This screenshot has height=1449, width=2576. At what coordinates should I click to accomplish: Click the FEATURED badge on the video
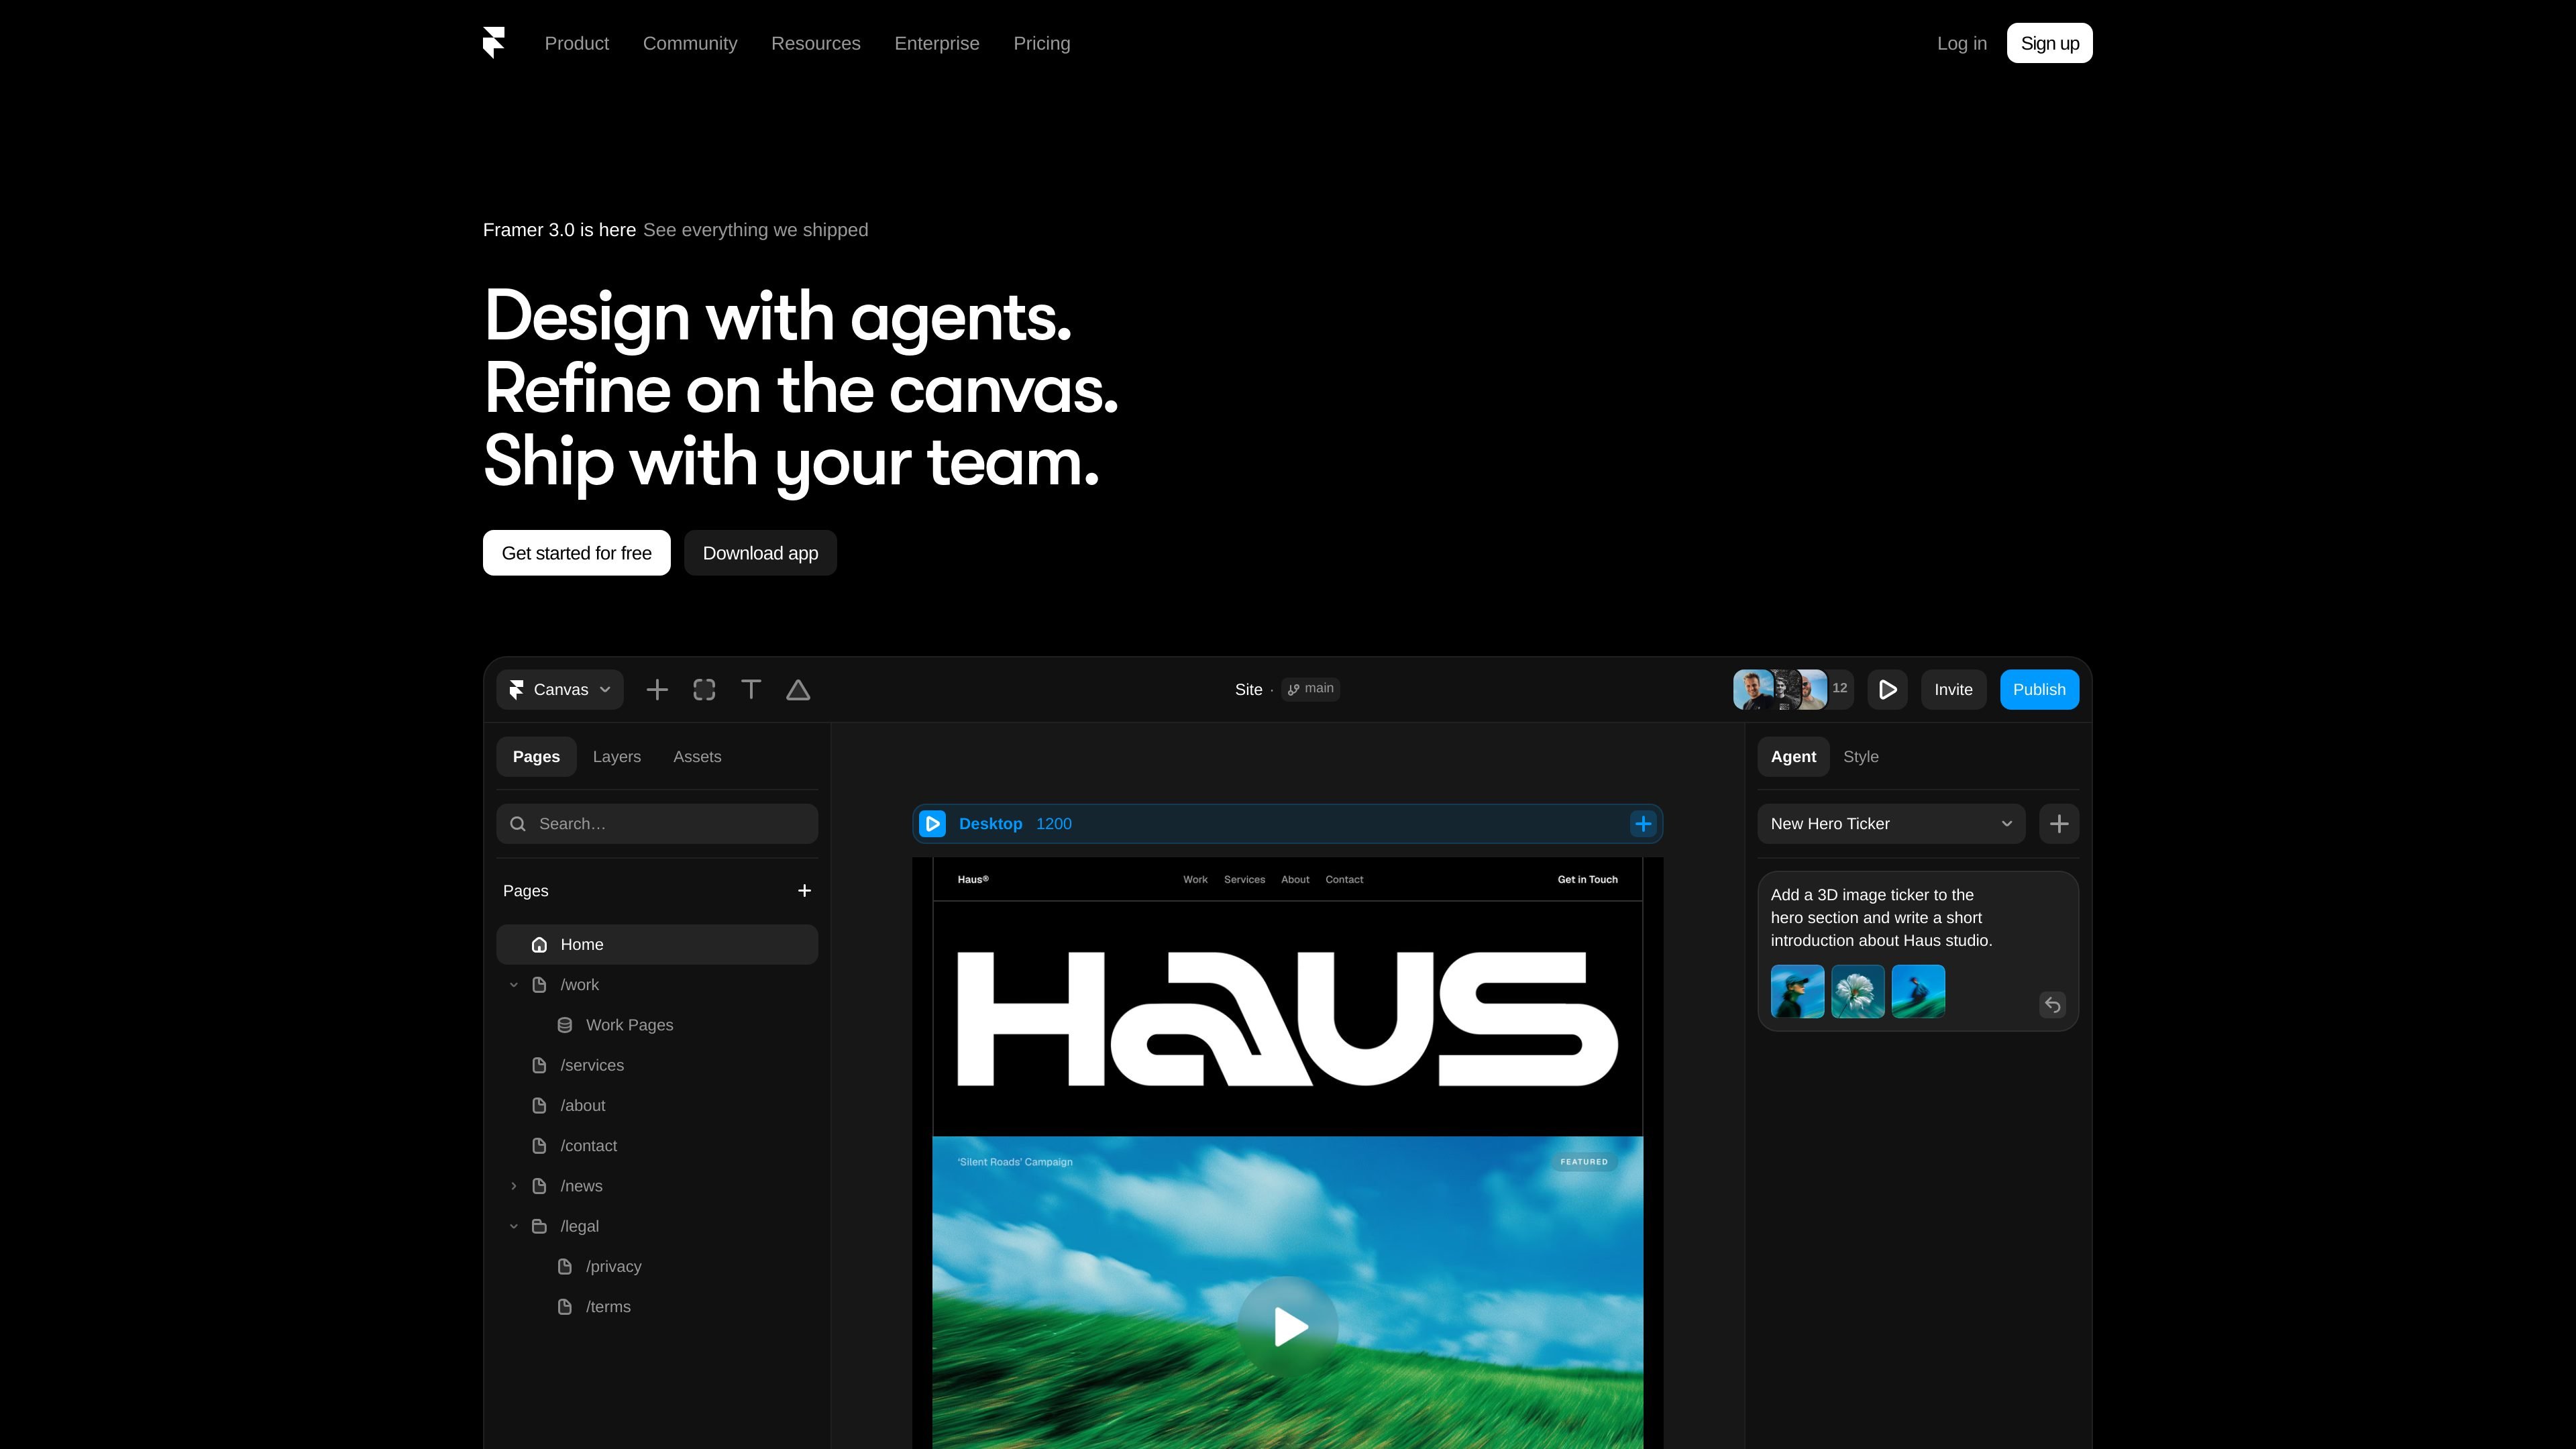coord(1584,1162)
